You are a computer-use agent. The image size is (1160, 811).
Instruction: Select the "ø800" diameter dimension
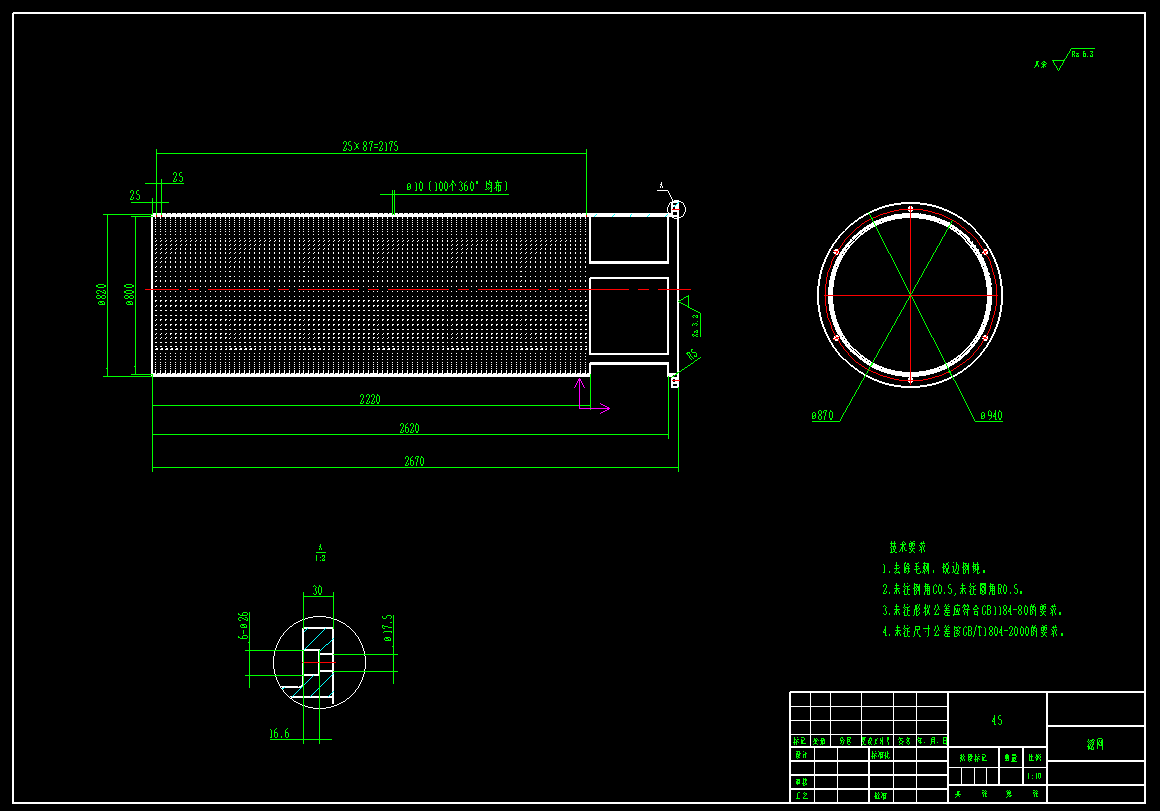point(129,295)
